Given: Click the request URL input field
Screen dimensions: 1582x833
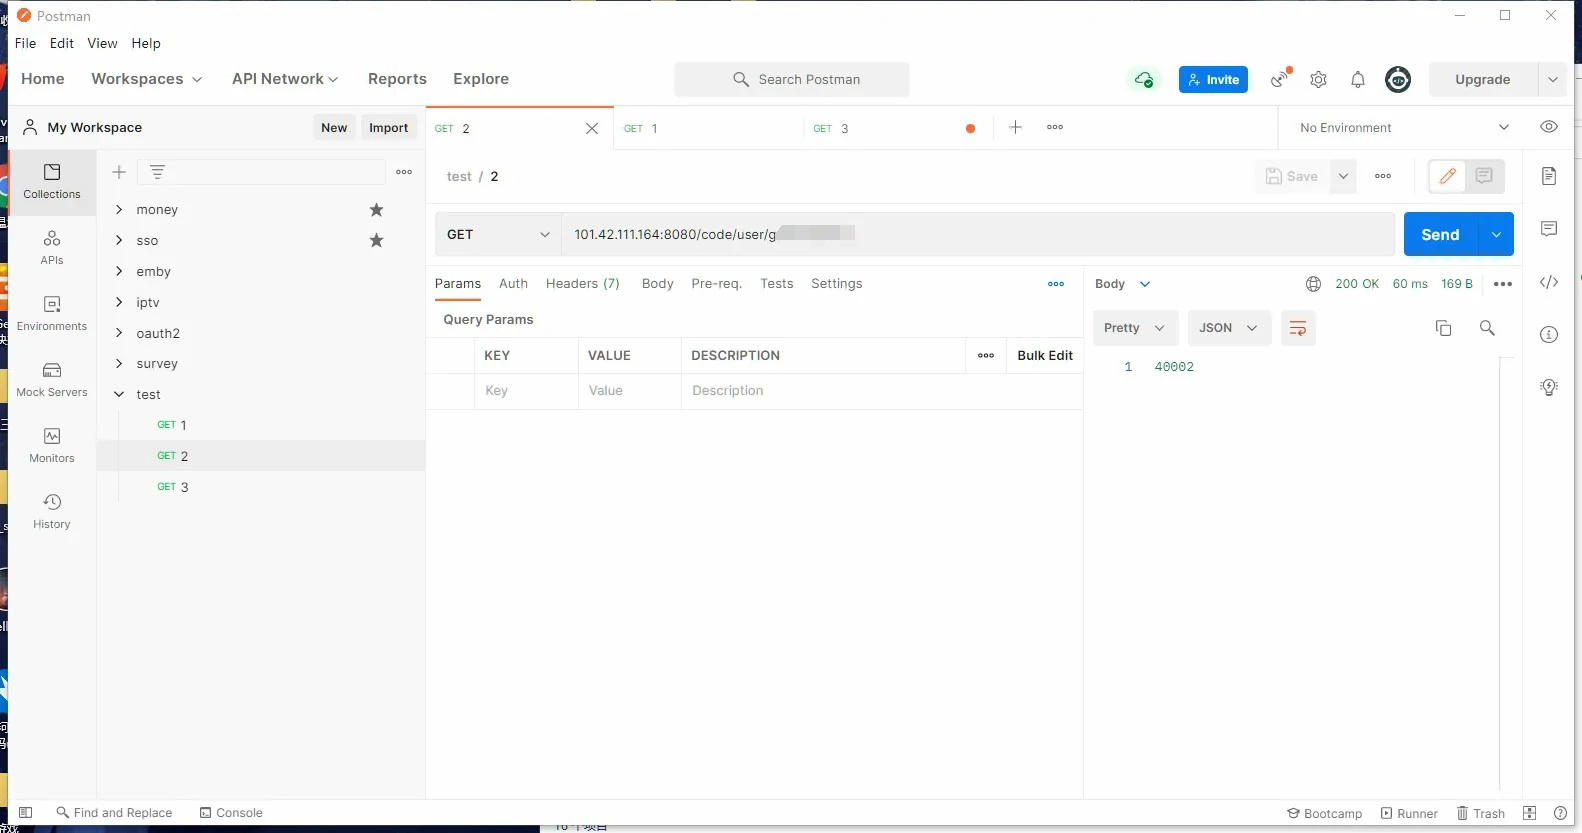Looking at the screenshot, I should pos(975,235).
